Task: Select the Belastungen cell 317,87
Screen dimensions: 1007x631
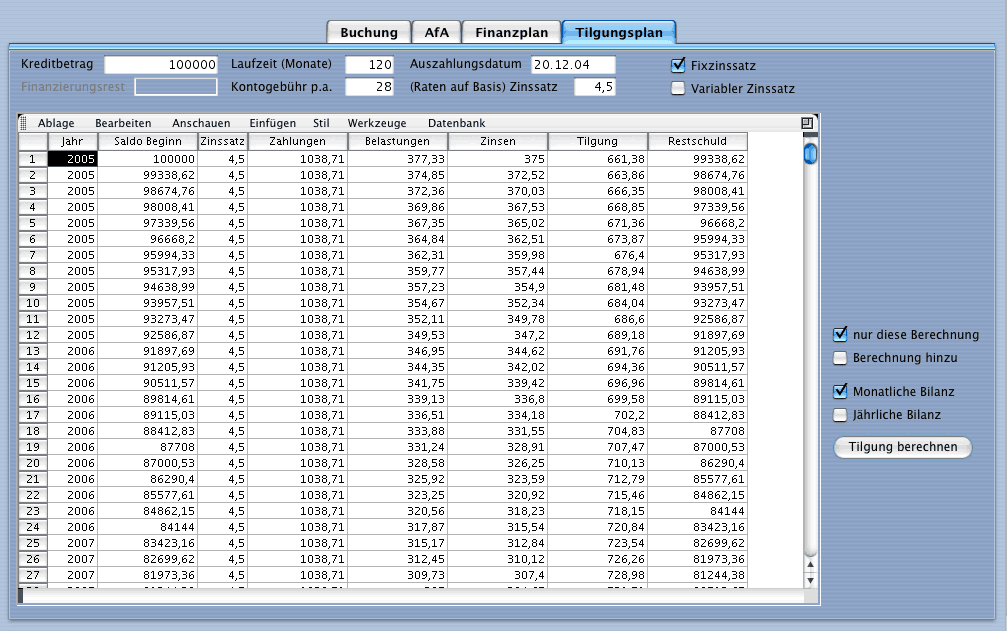Action: (x=398, y=527)
